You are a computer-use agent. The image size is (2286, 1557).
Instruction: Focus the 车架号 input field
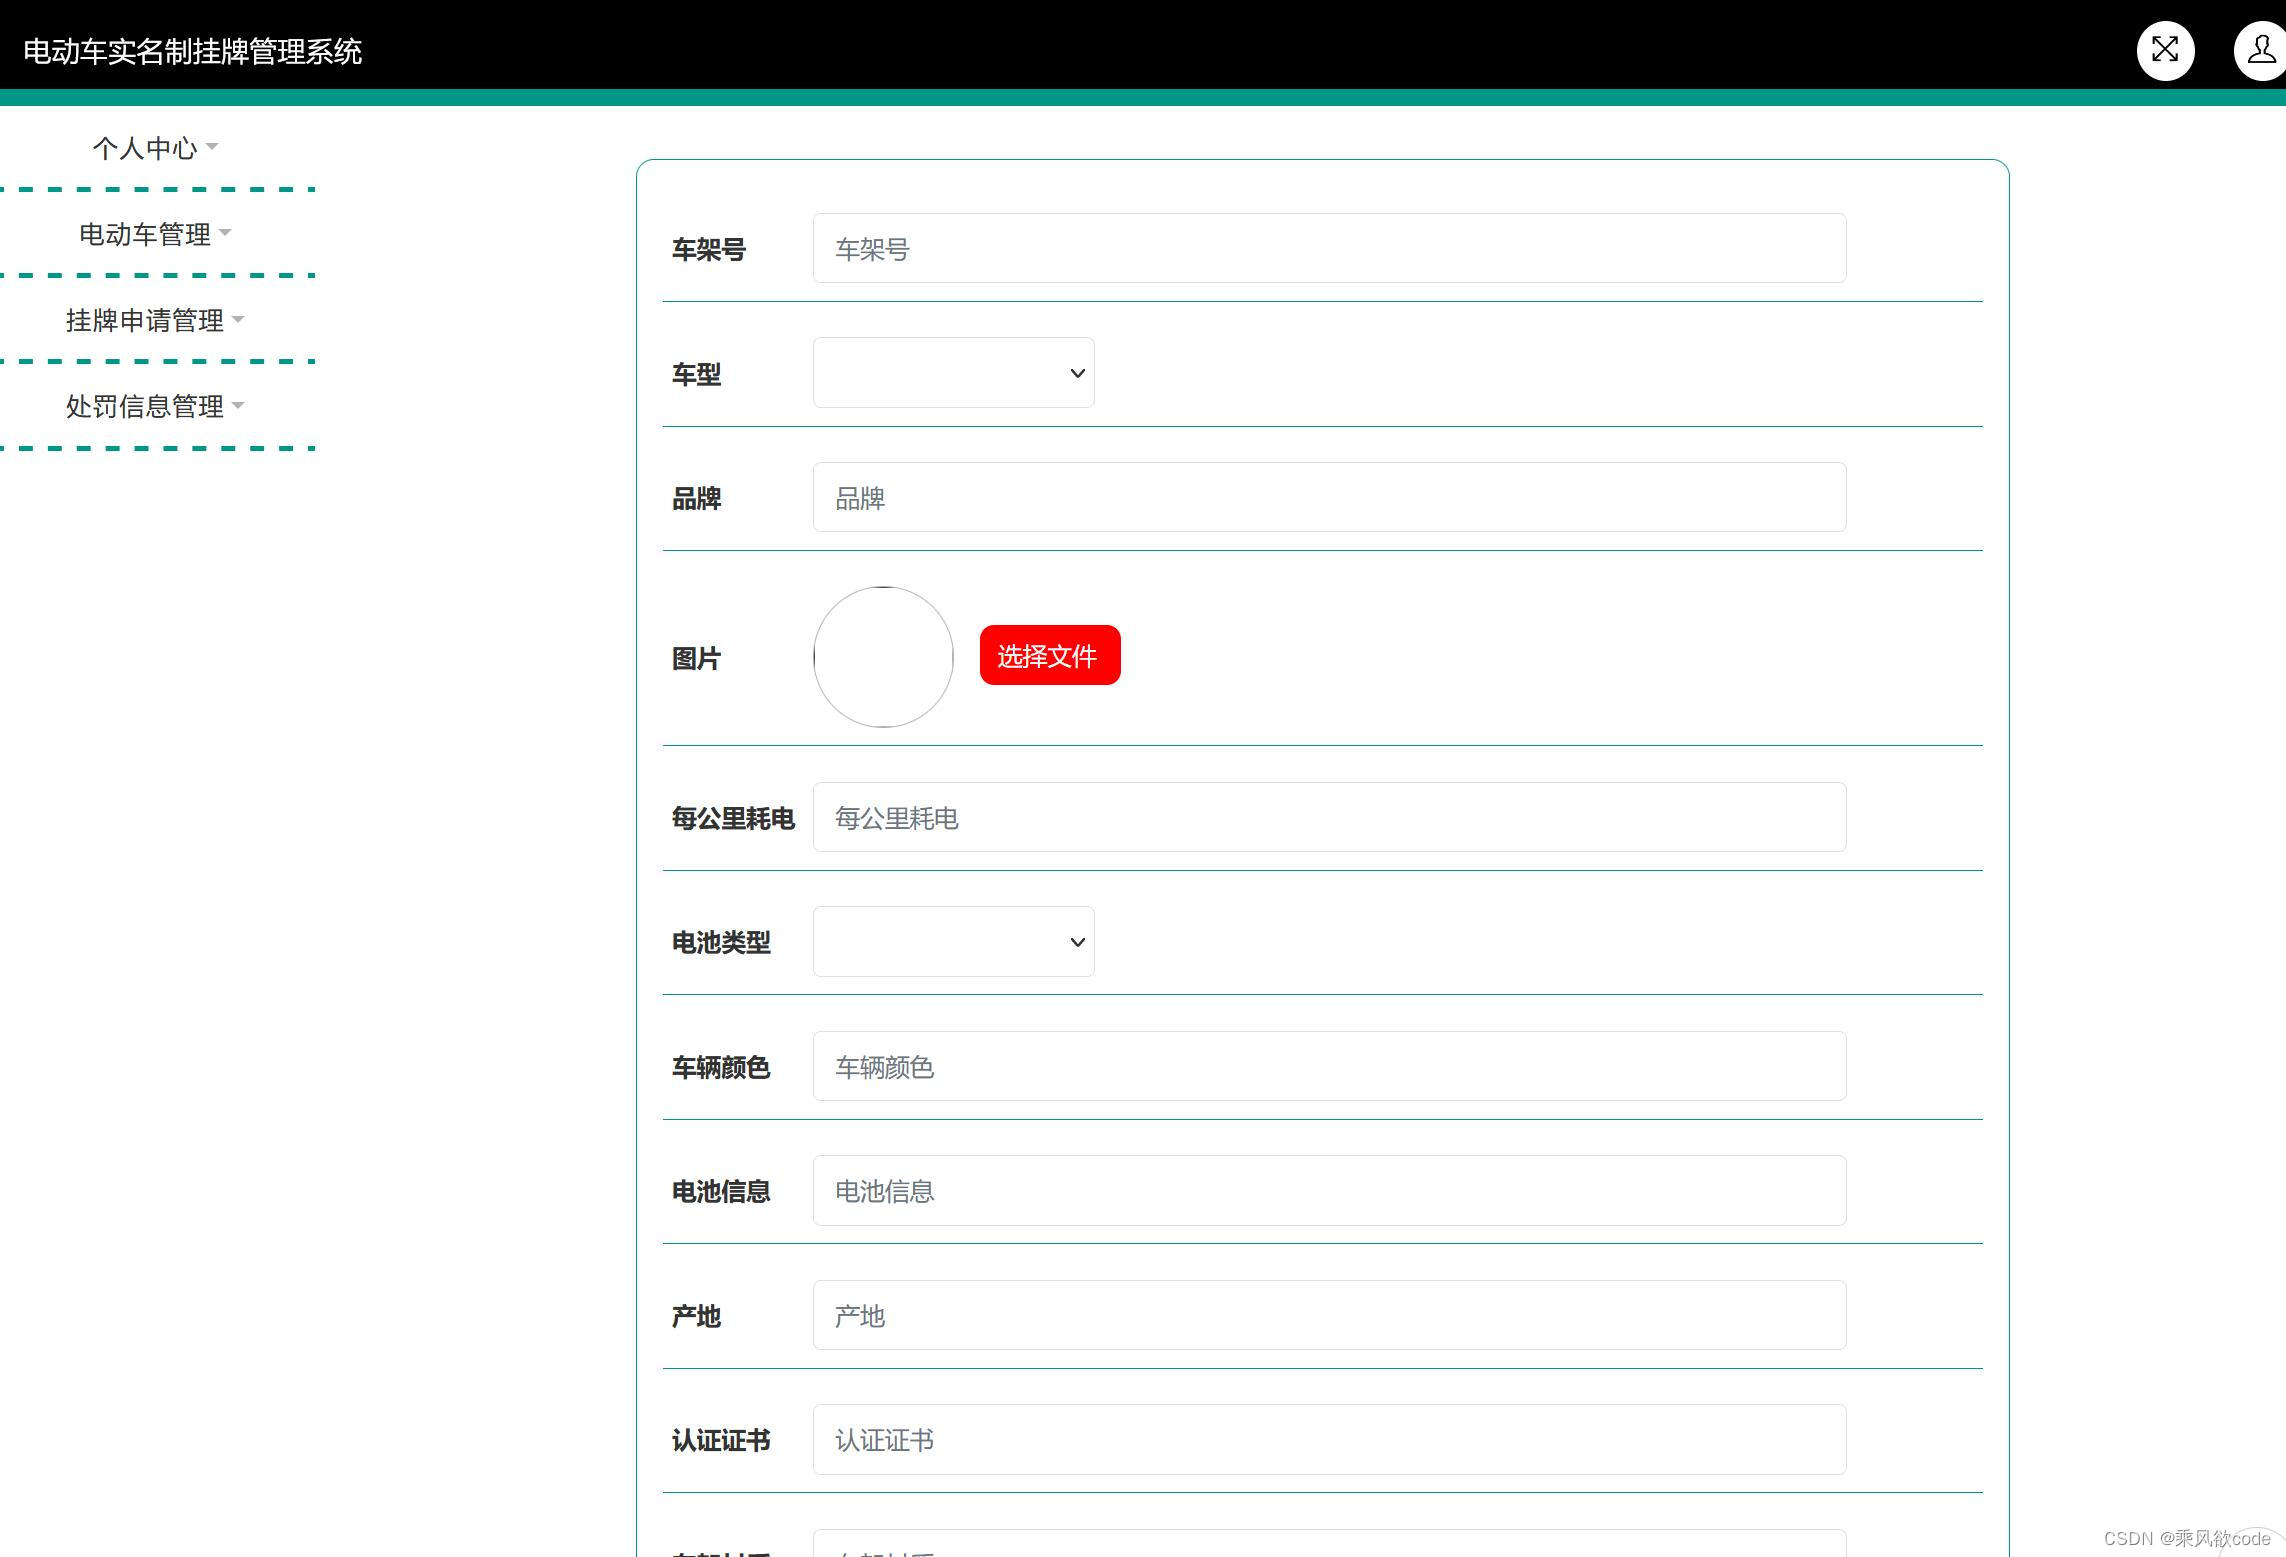pyautogui.click(x=1329, y=249)
